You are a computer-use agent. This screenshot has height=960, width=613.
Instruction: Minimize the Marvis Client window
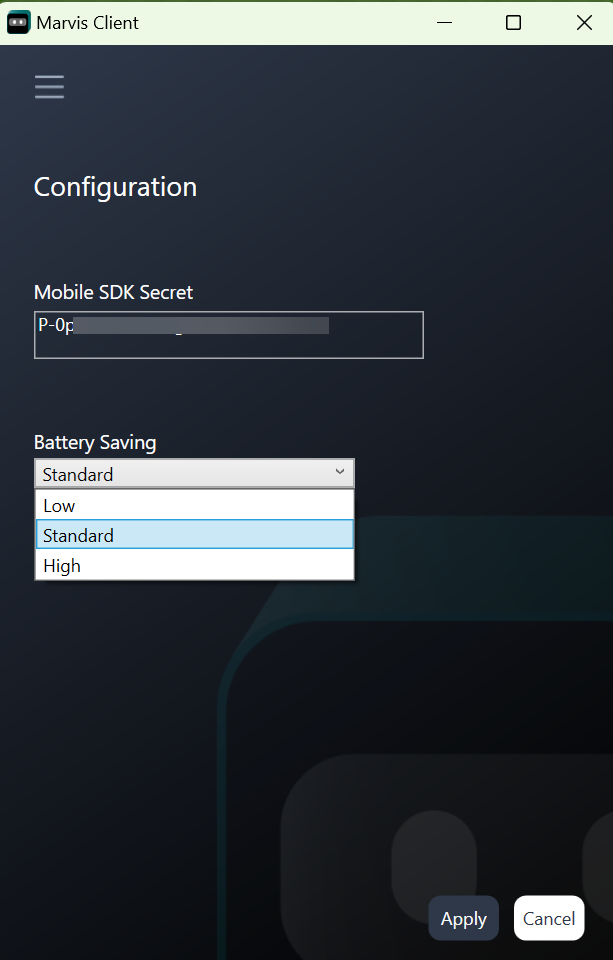444,23
